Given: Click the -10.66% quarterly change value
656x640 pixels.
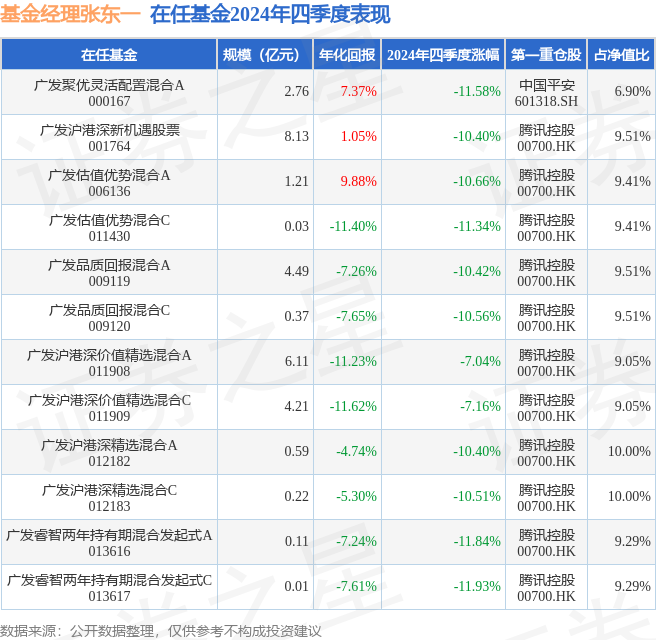Looking at the screenshot, I should pos(477,181).
